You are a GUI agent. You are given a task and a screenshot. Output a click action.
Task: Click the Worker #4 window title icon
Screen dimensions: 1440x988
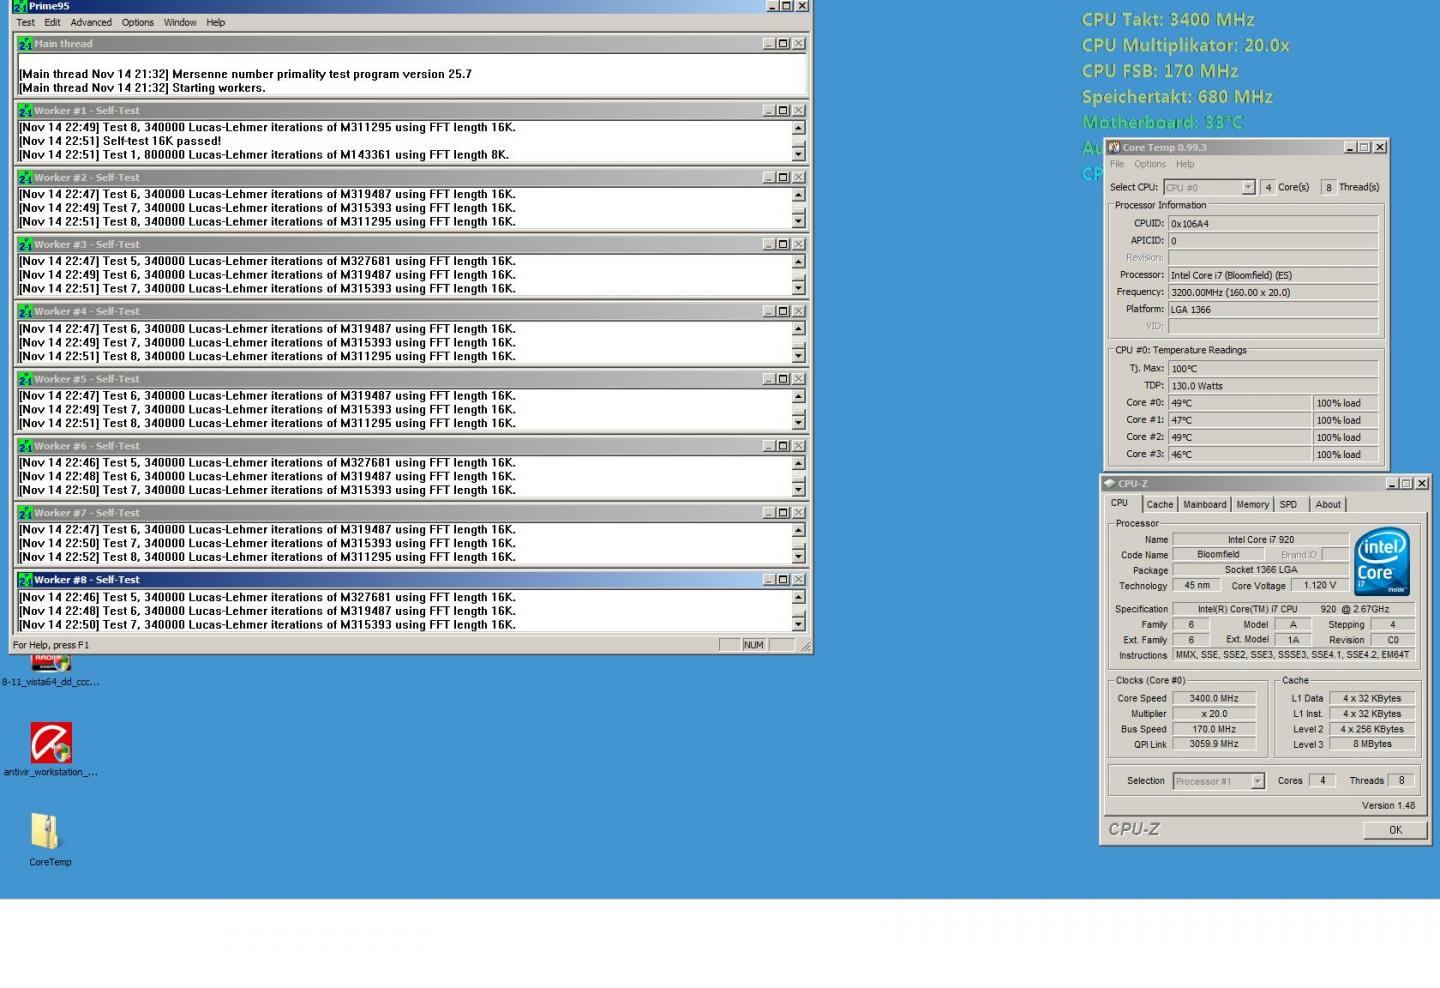[25, 312]
